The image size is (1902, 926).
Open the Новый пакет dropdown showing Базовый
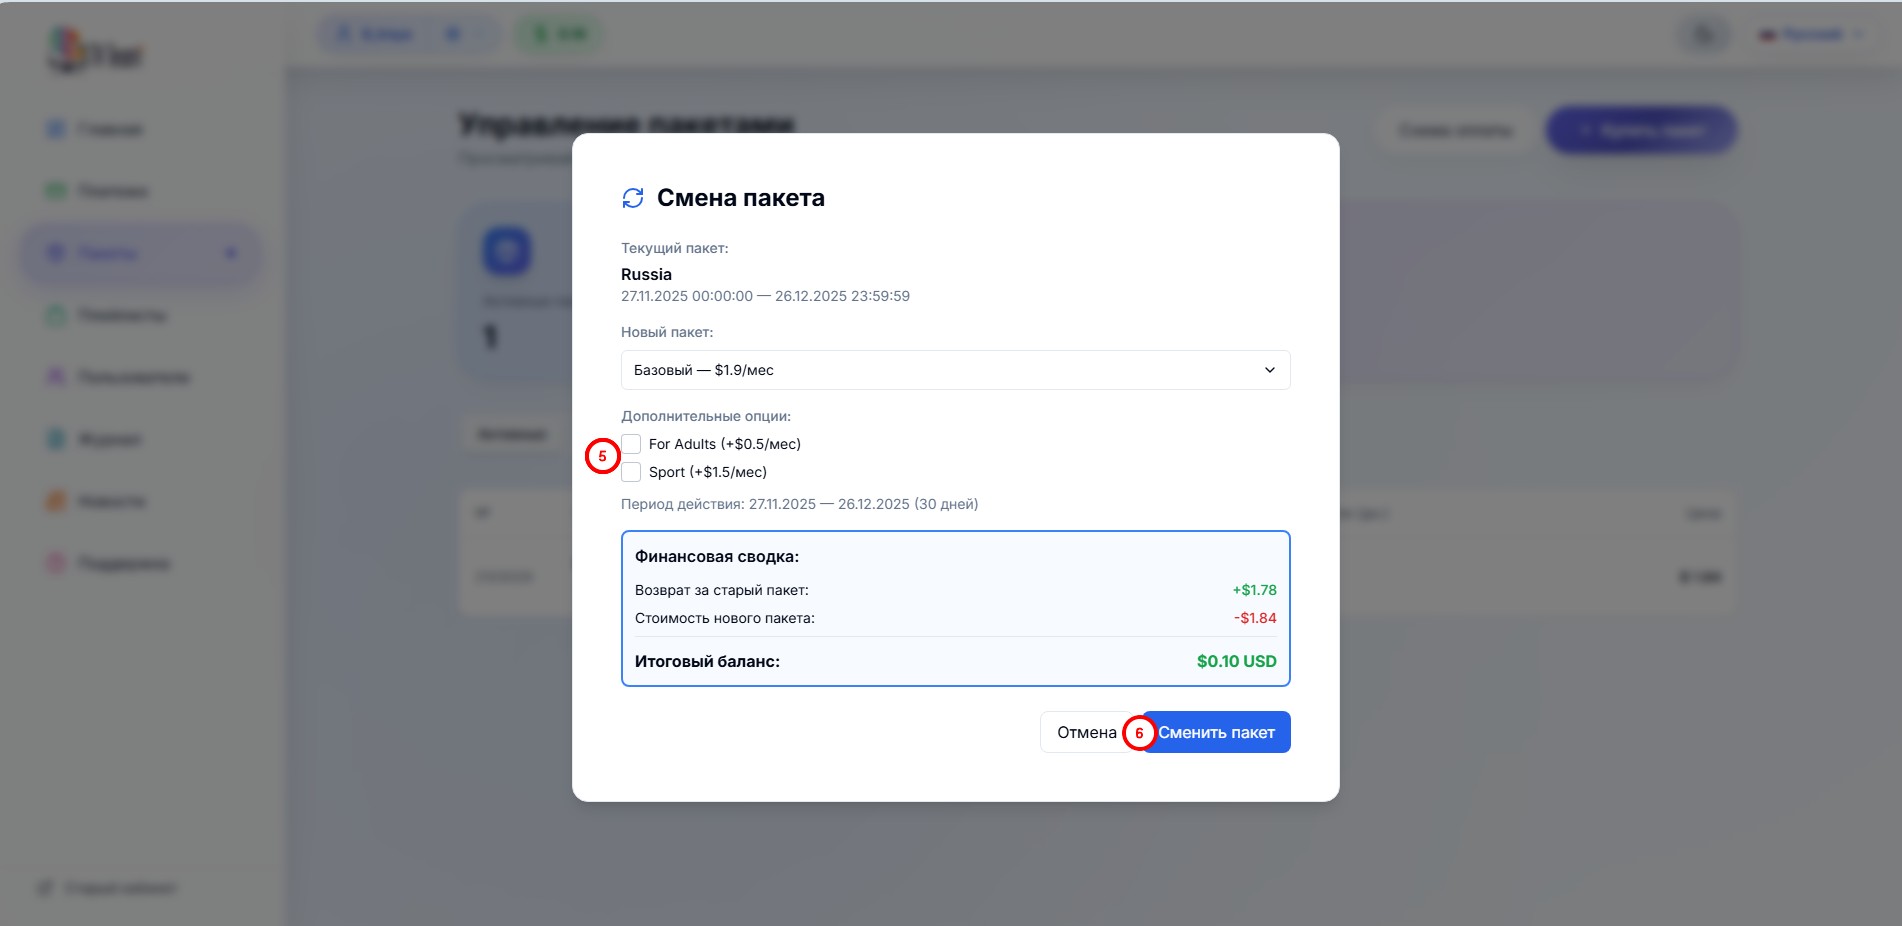tap(955, 370)
